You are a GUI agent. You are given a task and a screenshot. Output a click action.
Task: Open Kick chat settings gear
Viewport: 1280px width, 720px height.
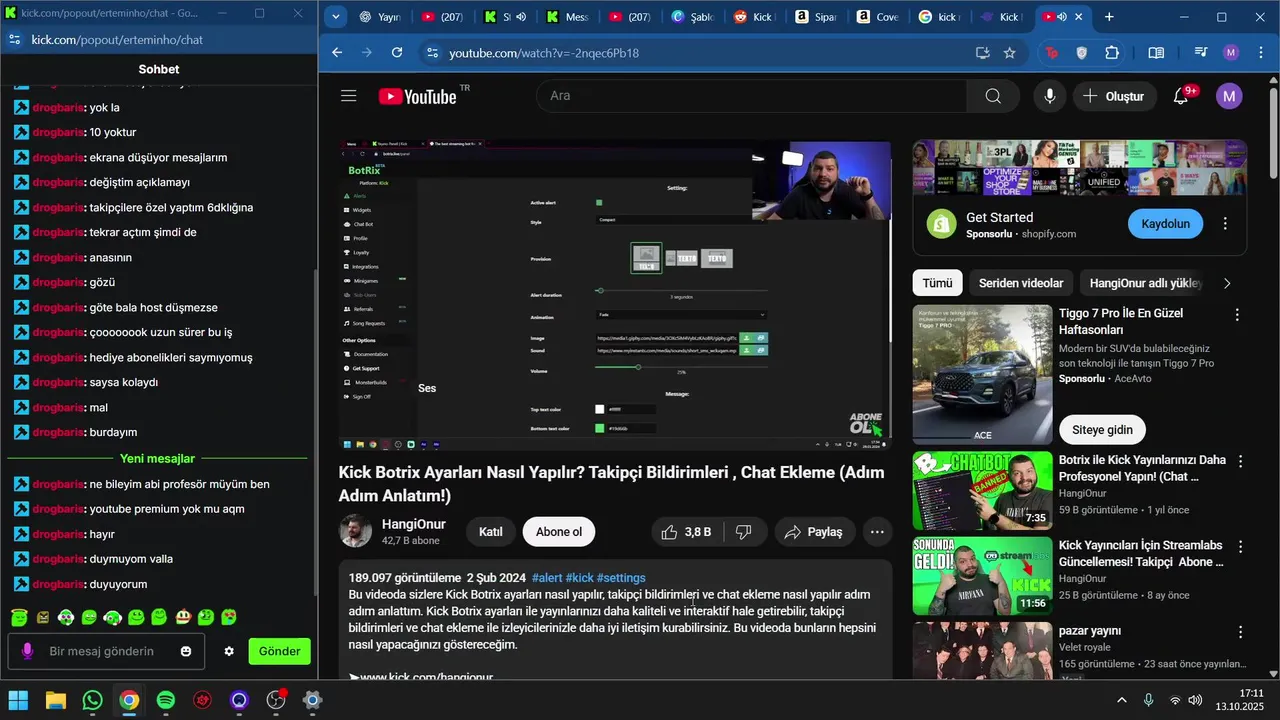229,651
